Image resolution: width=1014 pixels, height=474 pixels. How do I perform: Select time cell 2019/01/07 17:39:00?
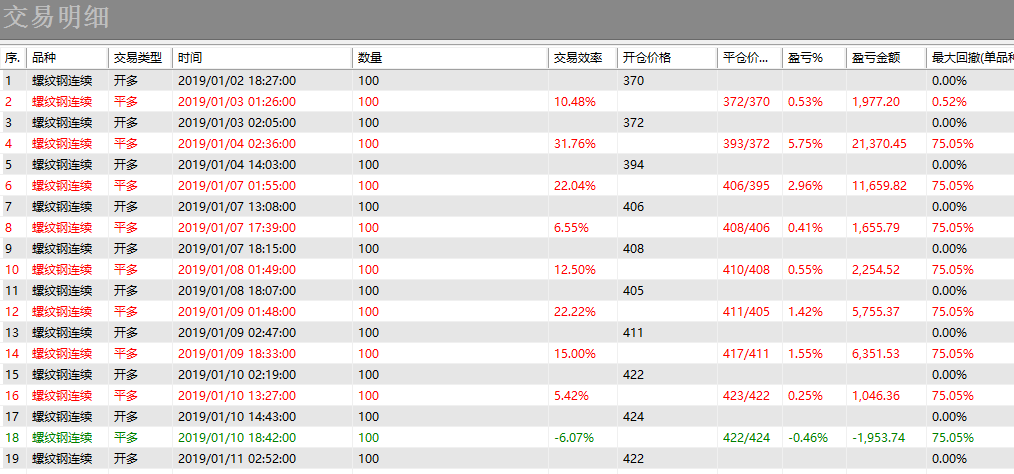[237, 228]
